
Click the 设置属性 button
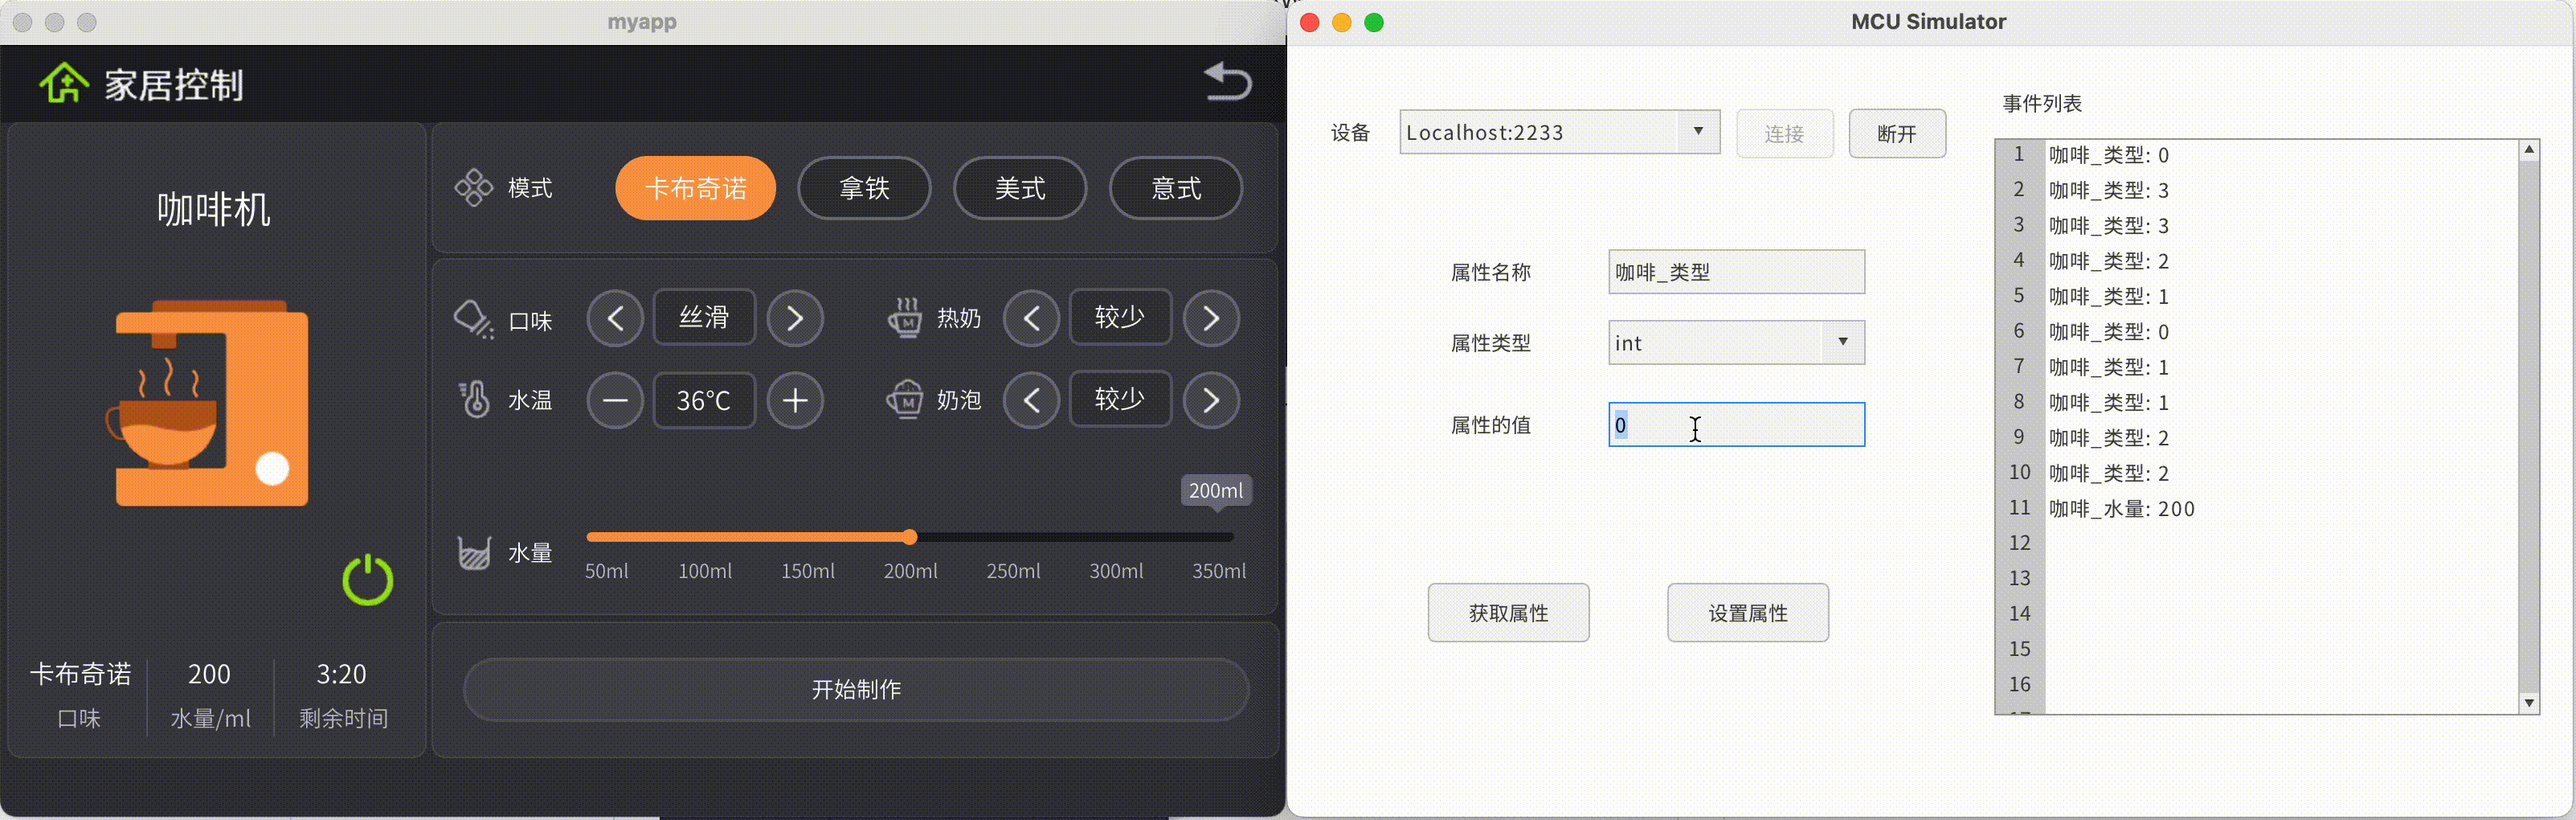[x=1748, y=613]
